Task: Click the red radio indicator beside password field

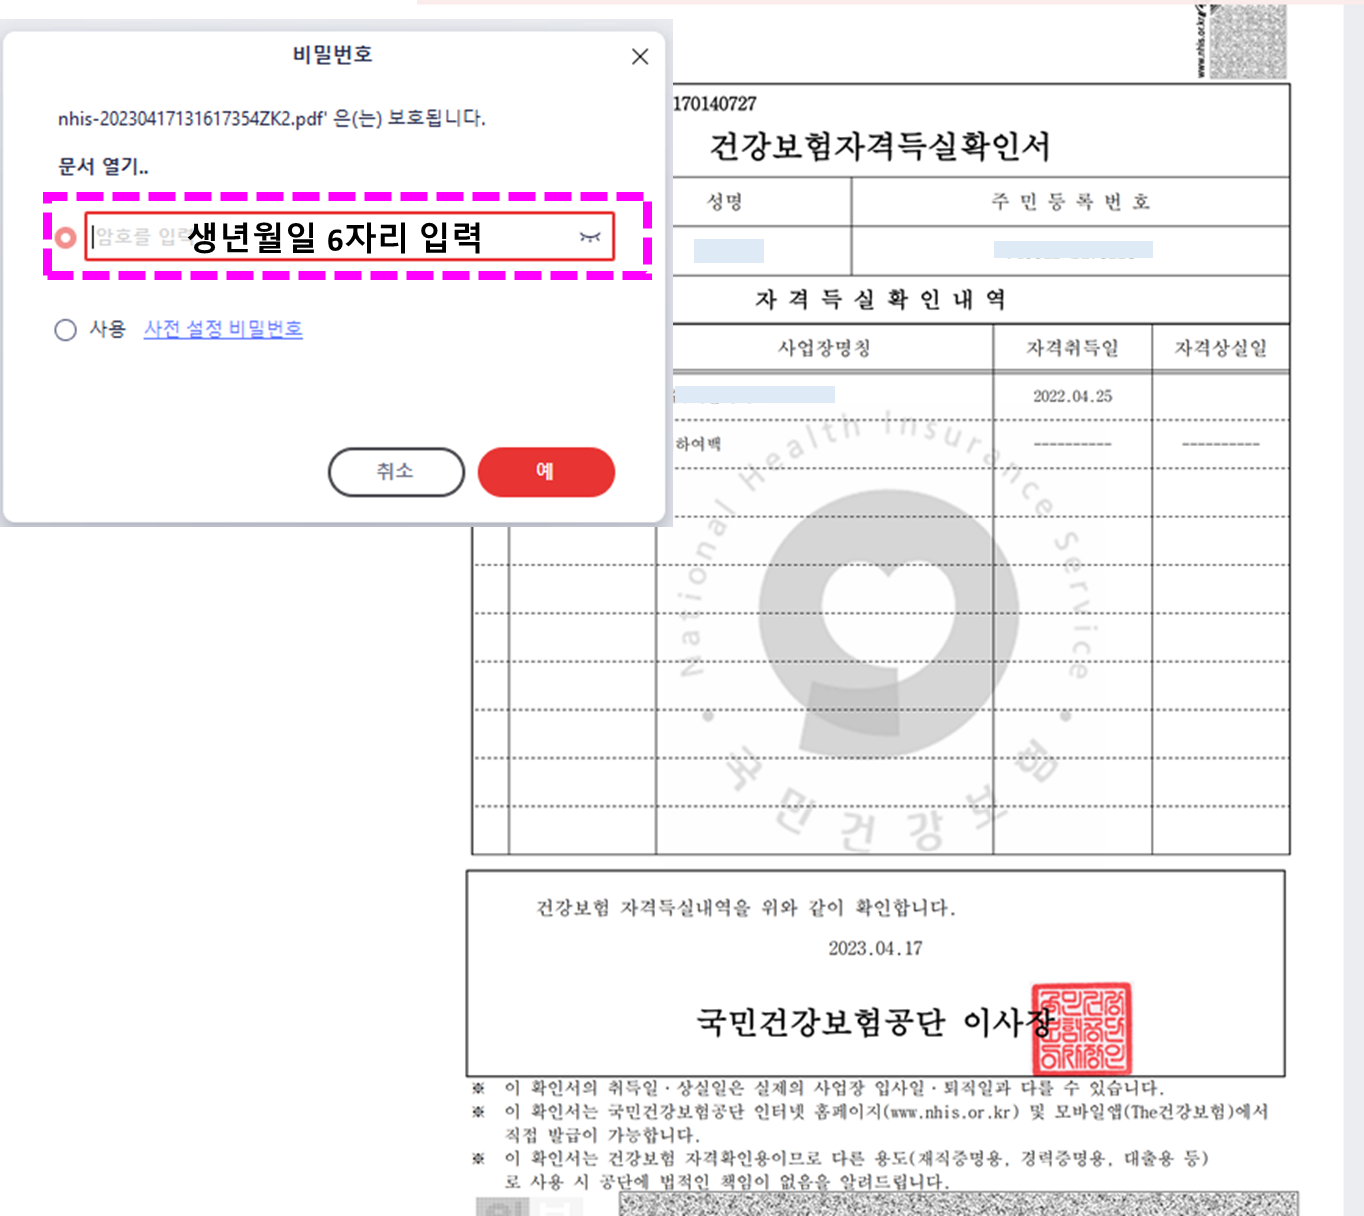Action: 65,236
